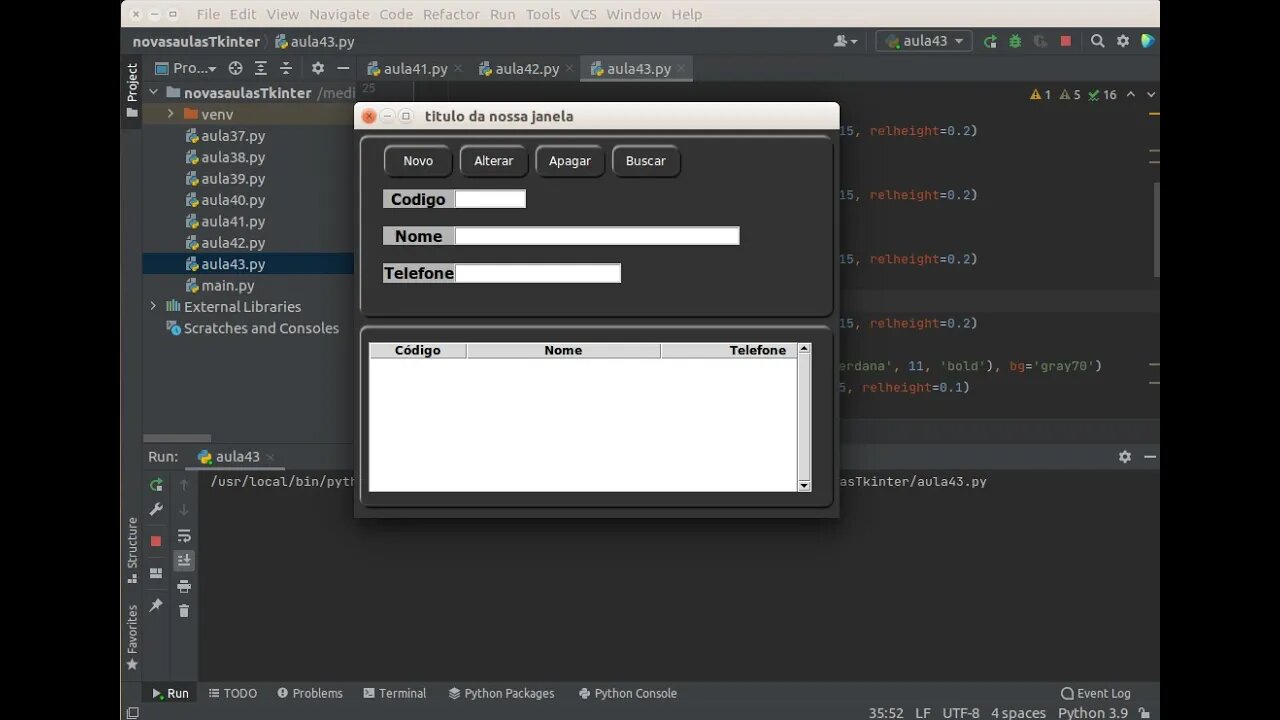Hide the Run panel with minus icon

[x=1149, y=456]
